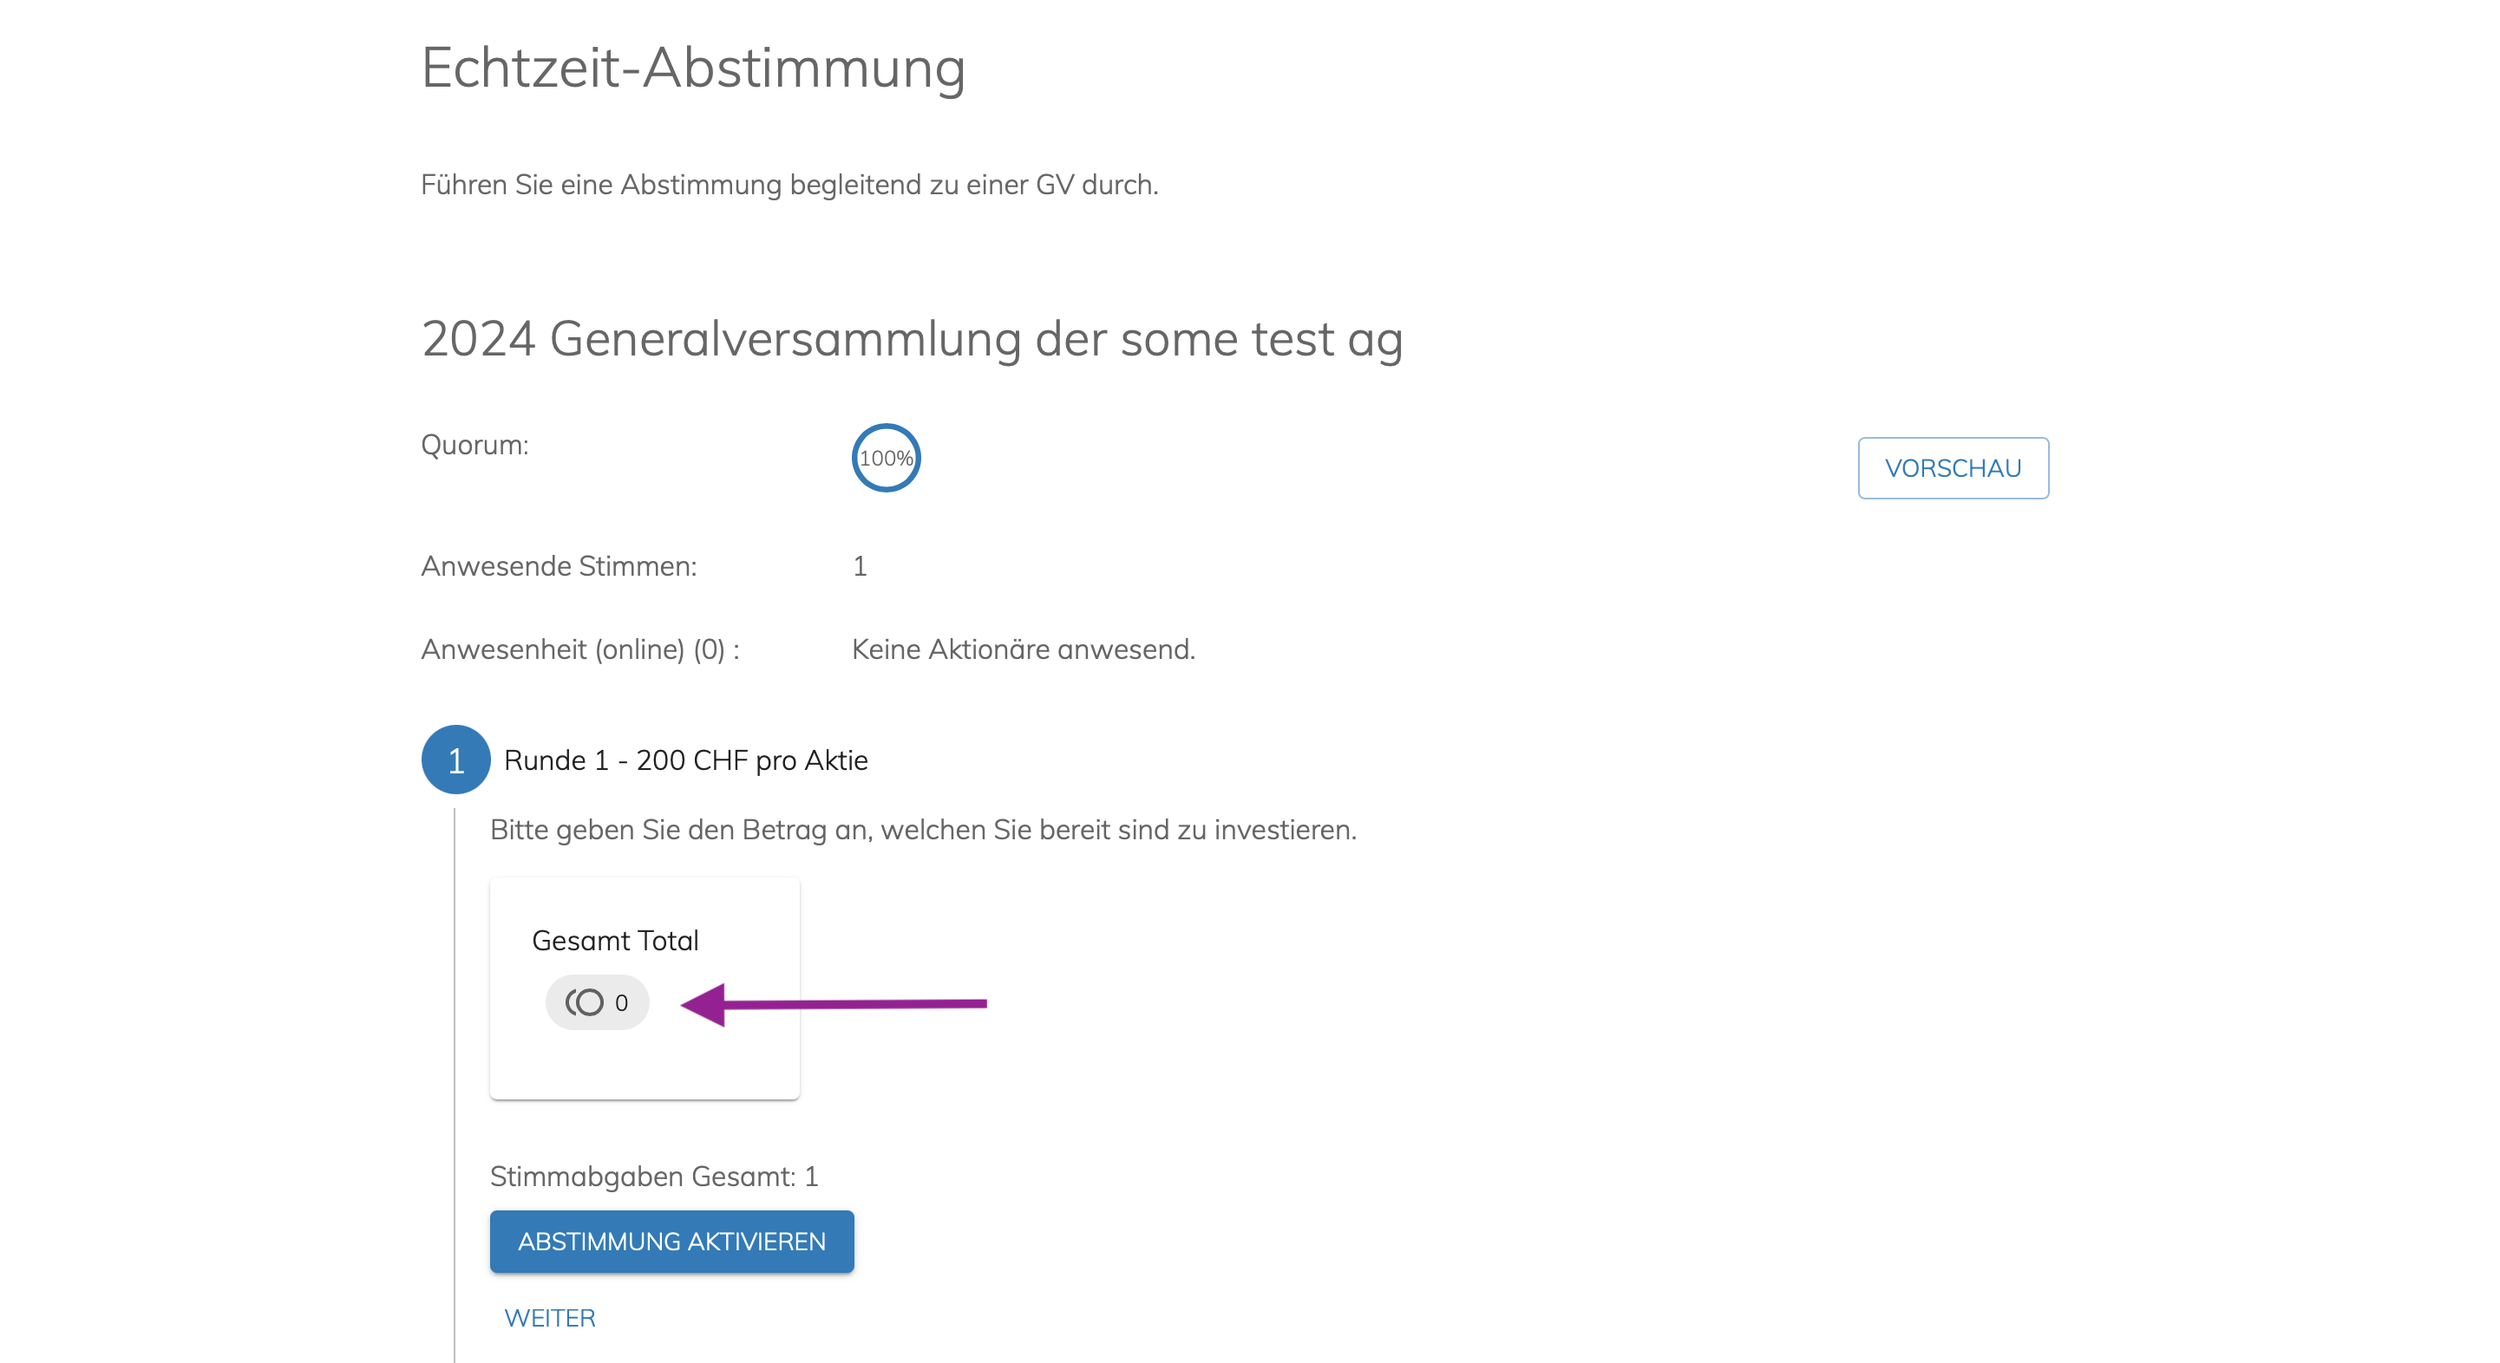Click the 0 value chip under Gesamt Total

[x=597, y=1002]
